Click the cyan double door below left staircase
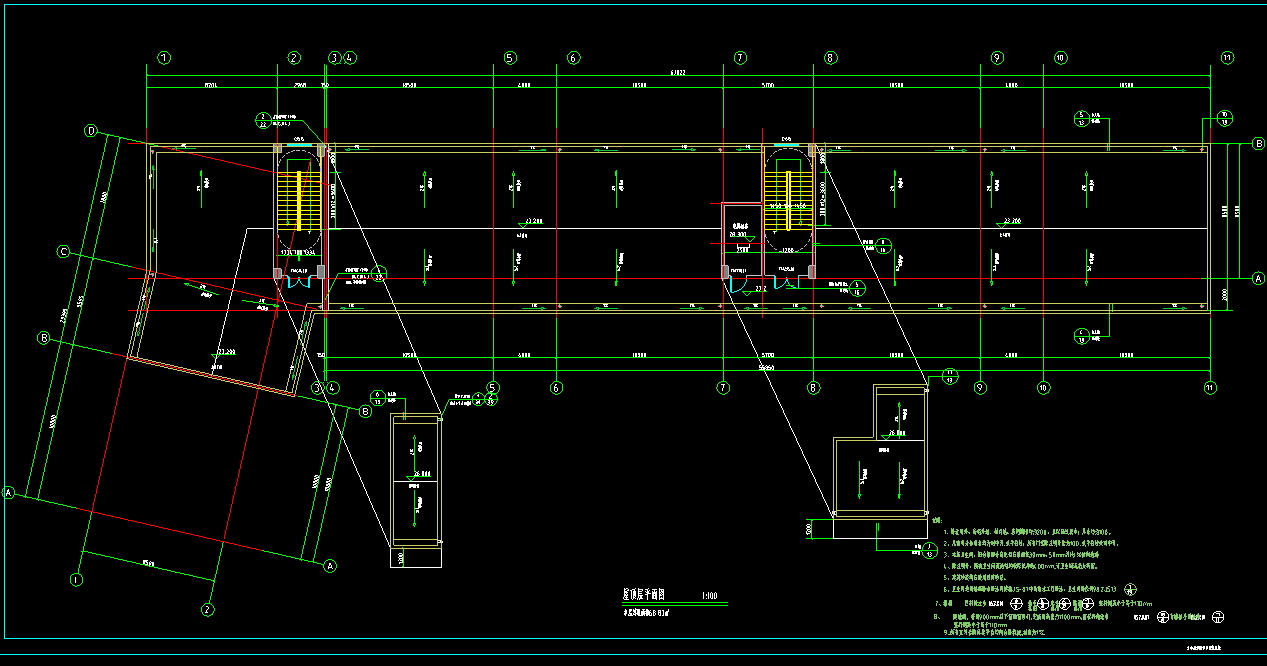The width and height of the screenshot is (1267, 666). coord(299,284)
